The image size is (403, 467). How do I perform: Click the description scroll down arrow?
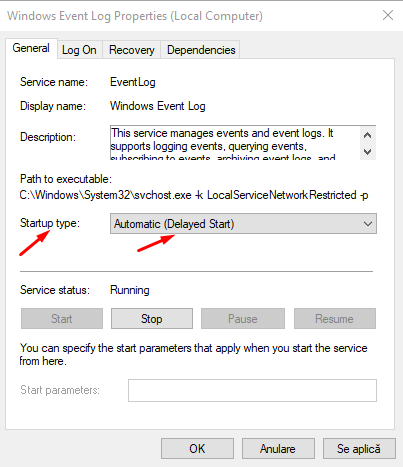pos(368,152)
